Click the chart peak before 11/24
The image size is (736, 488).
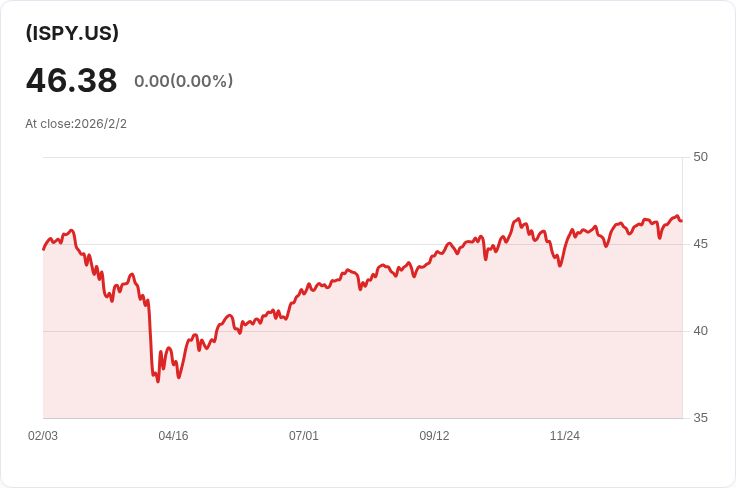(x=518, y=219)
